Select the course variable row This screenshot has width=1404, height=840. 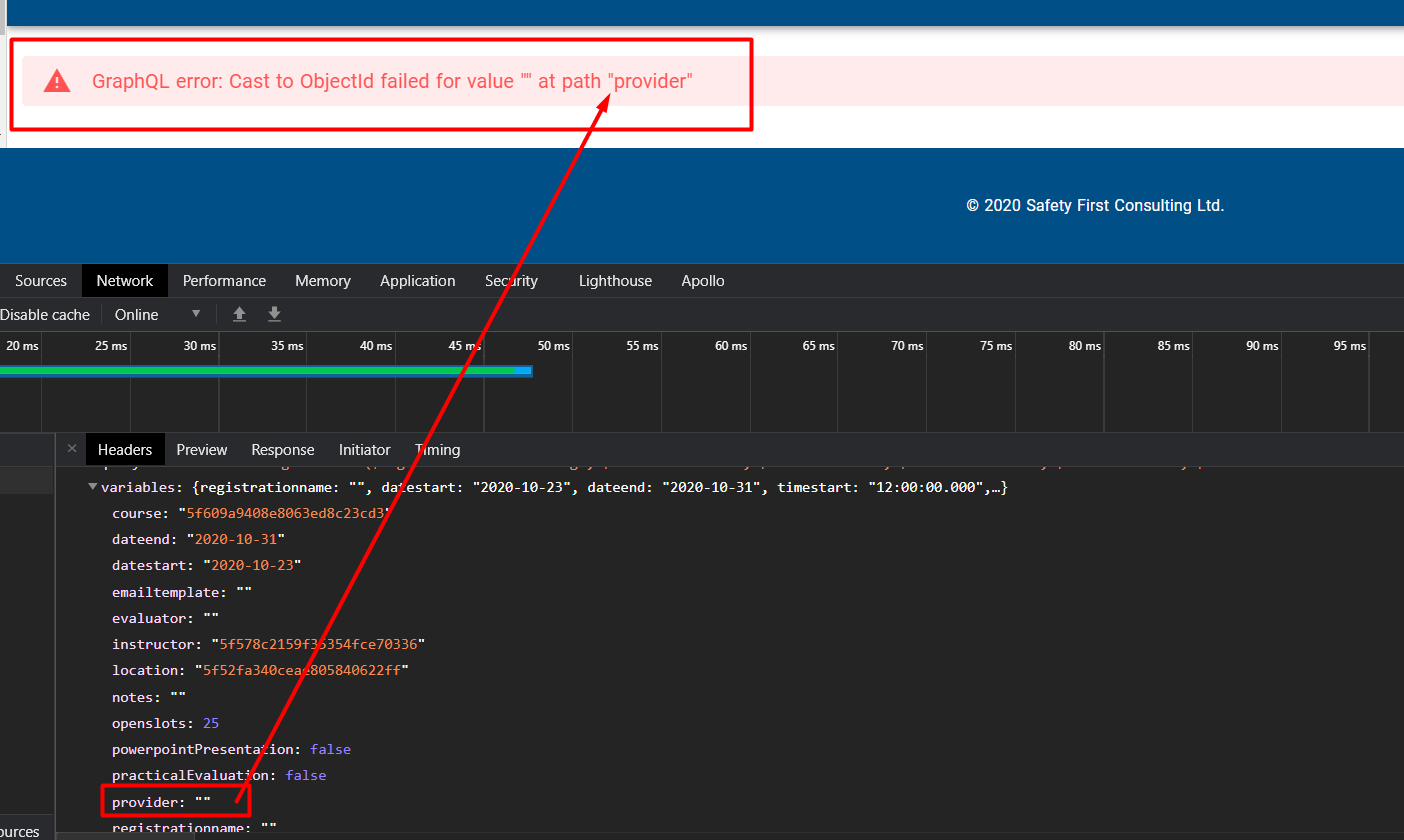[250, 513]
